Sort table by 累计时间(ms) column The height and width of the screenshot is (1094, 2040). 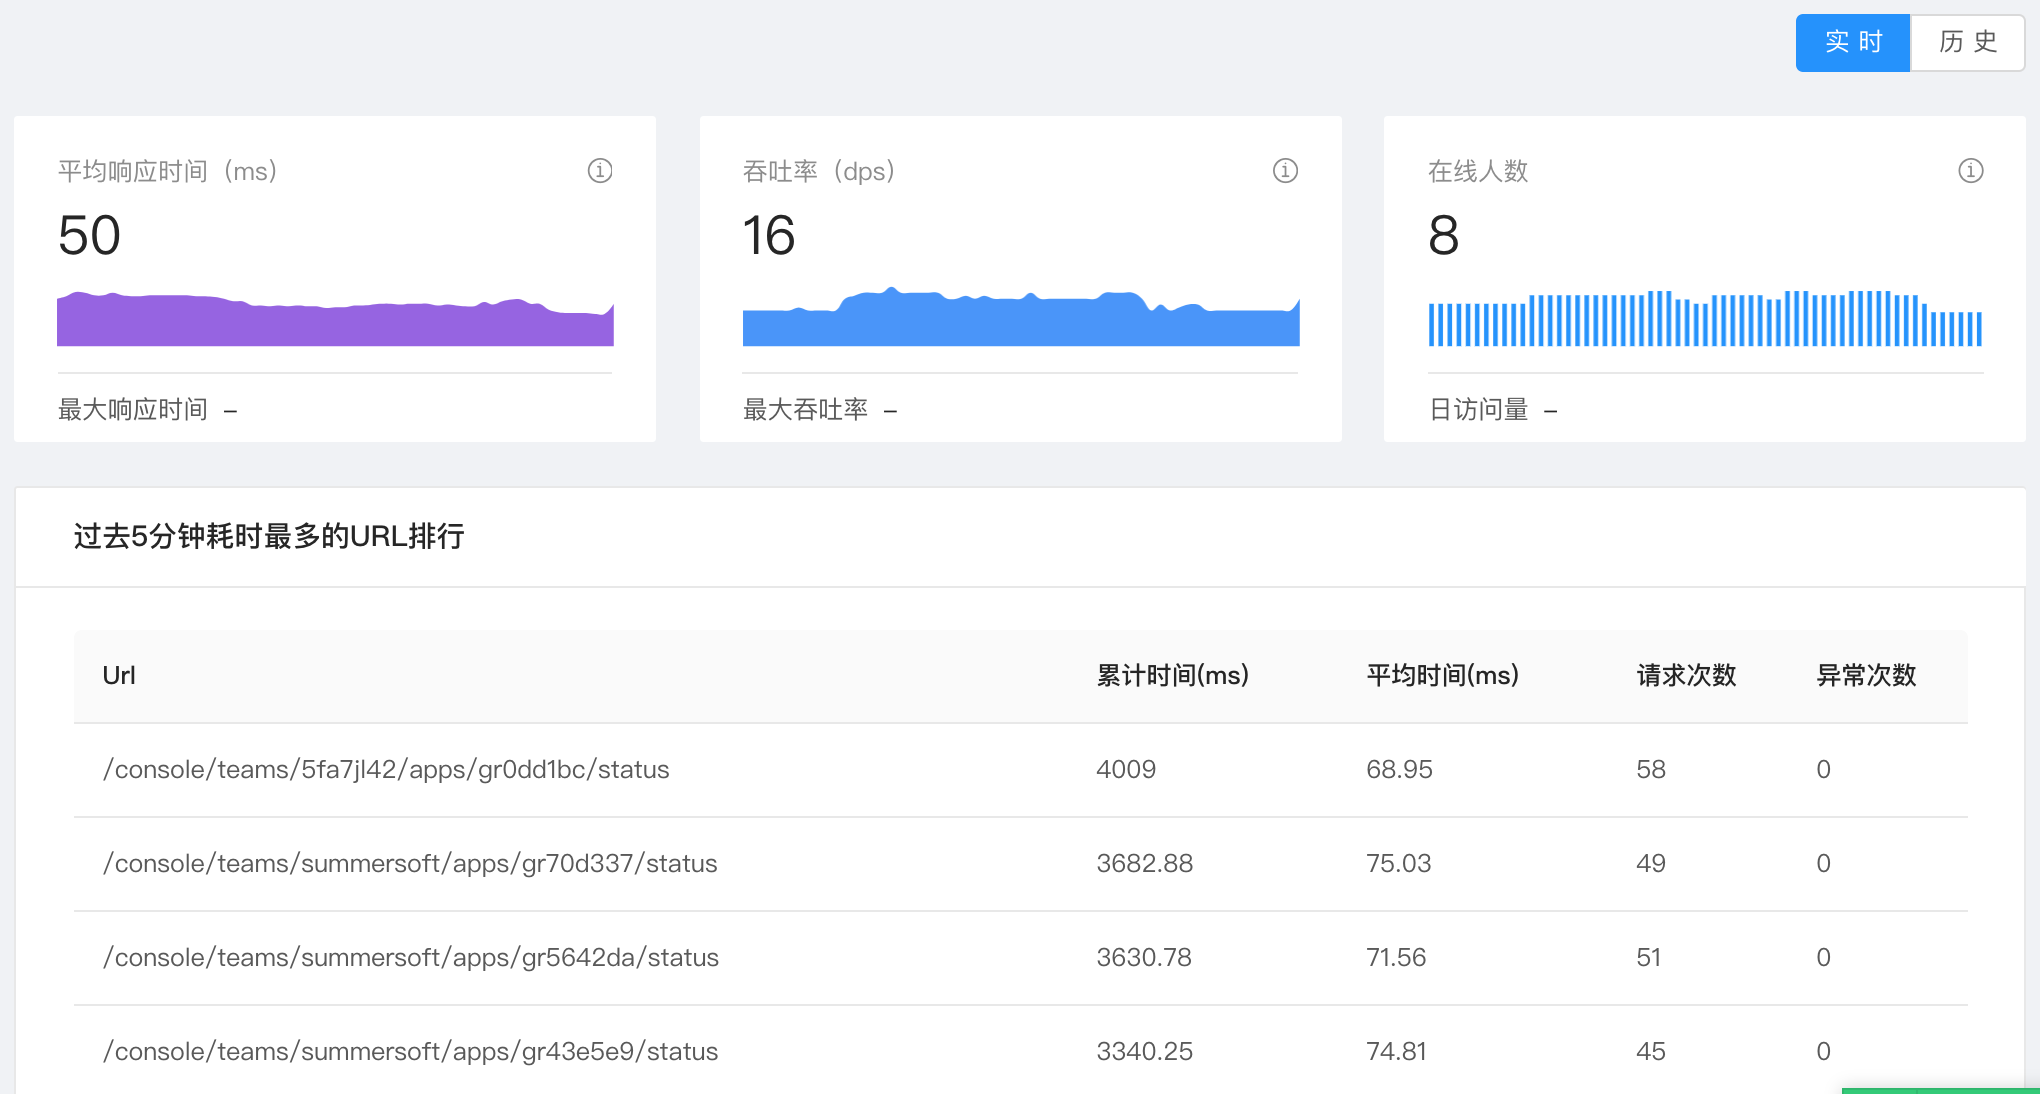coord(1171,675)
